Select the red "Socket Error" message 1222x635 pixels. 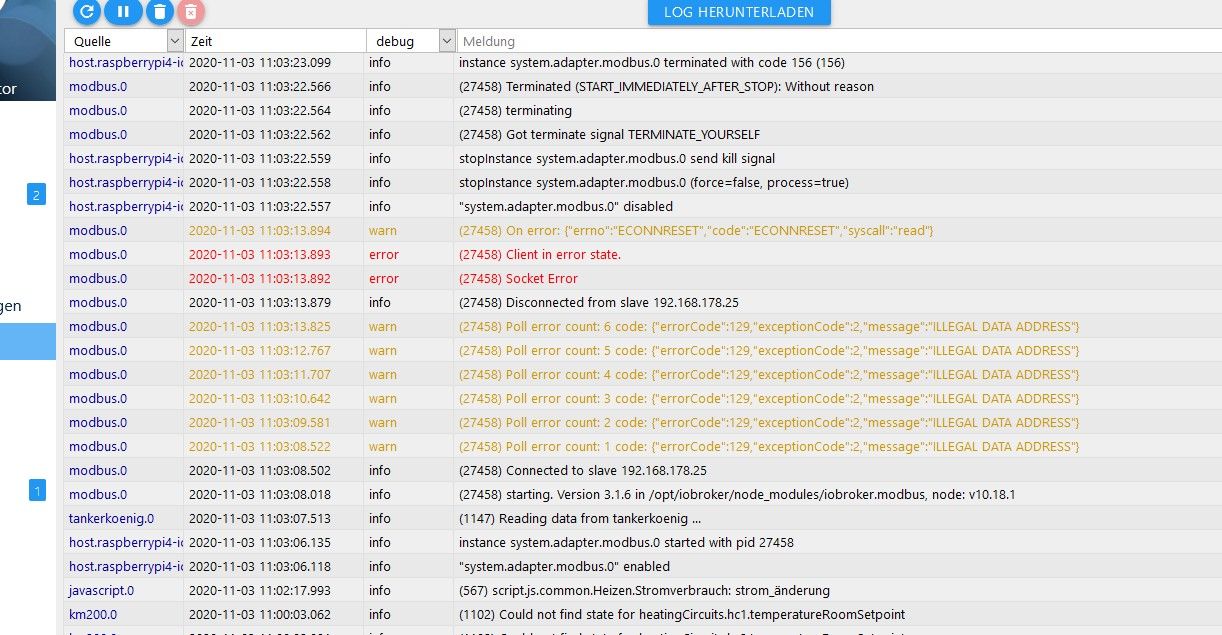click(x=541, y=278)
